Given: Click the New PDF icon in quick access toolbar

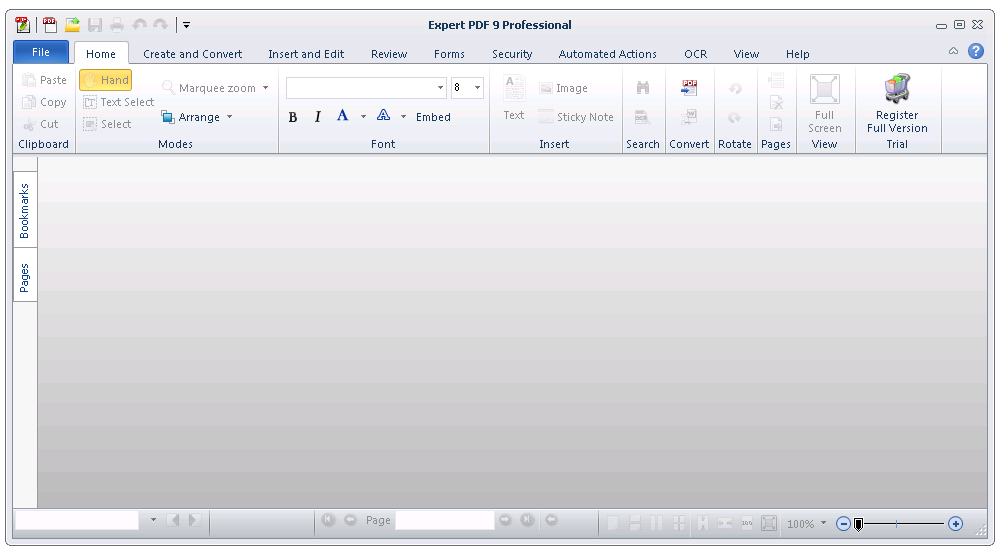Looking at the screenshot, I should click(50, 25).
